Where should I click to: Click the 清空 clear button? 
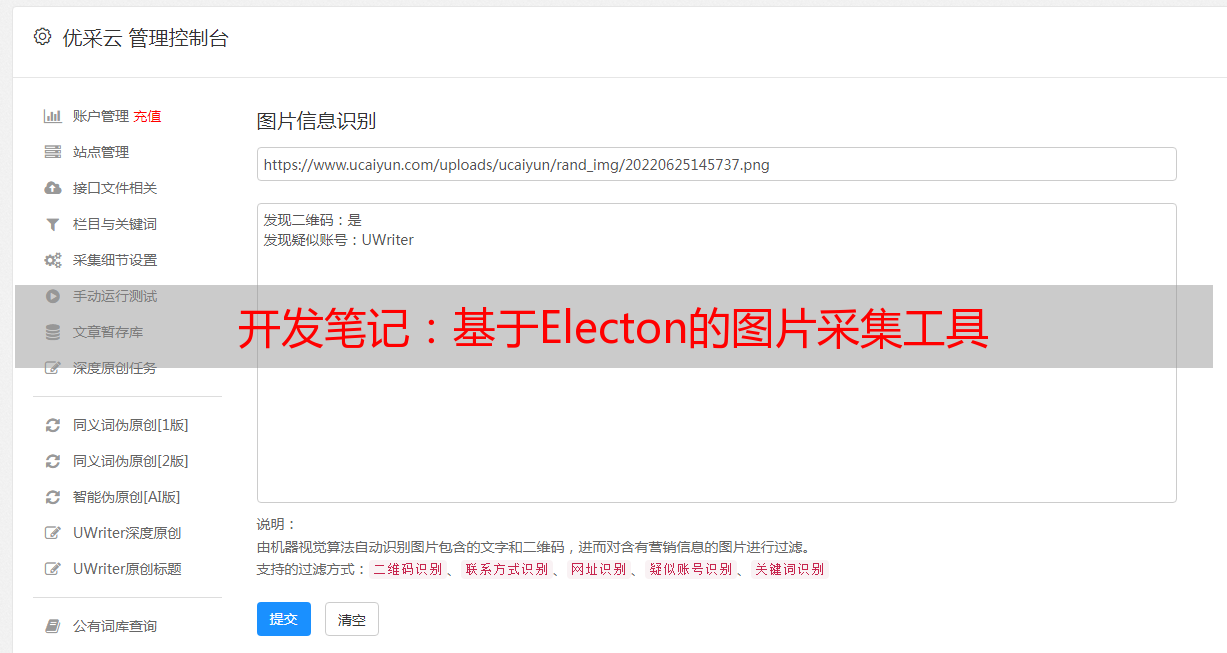pyautogui.click(x=352, y=619)
